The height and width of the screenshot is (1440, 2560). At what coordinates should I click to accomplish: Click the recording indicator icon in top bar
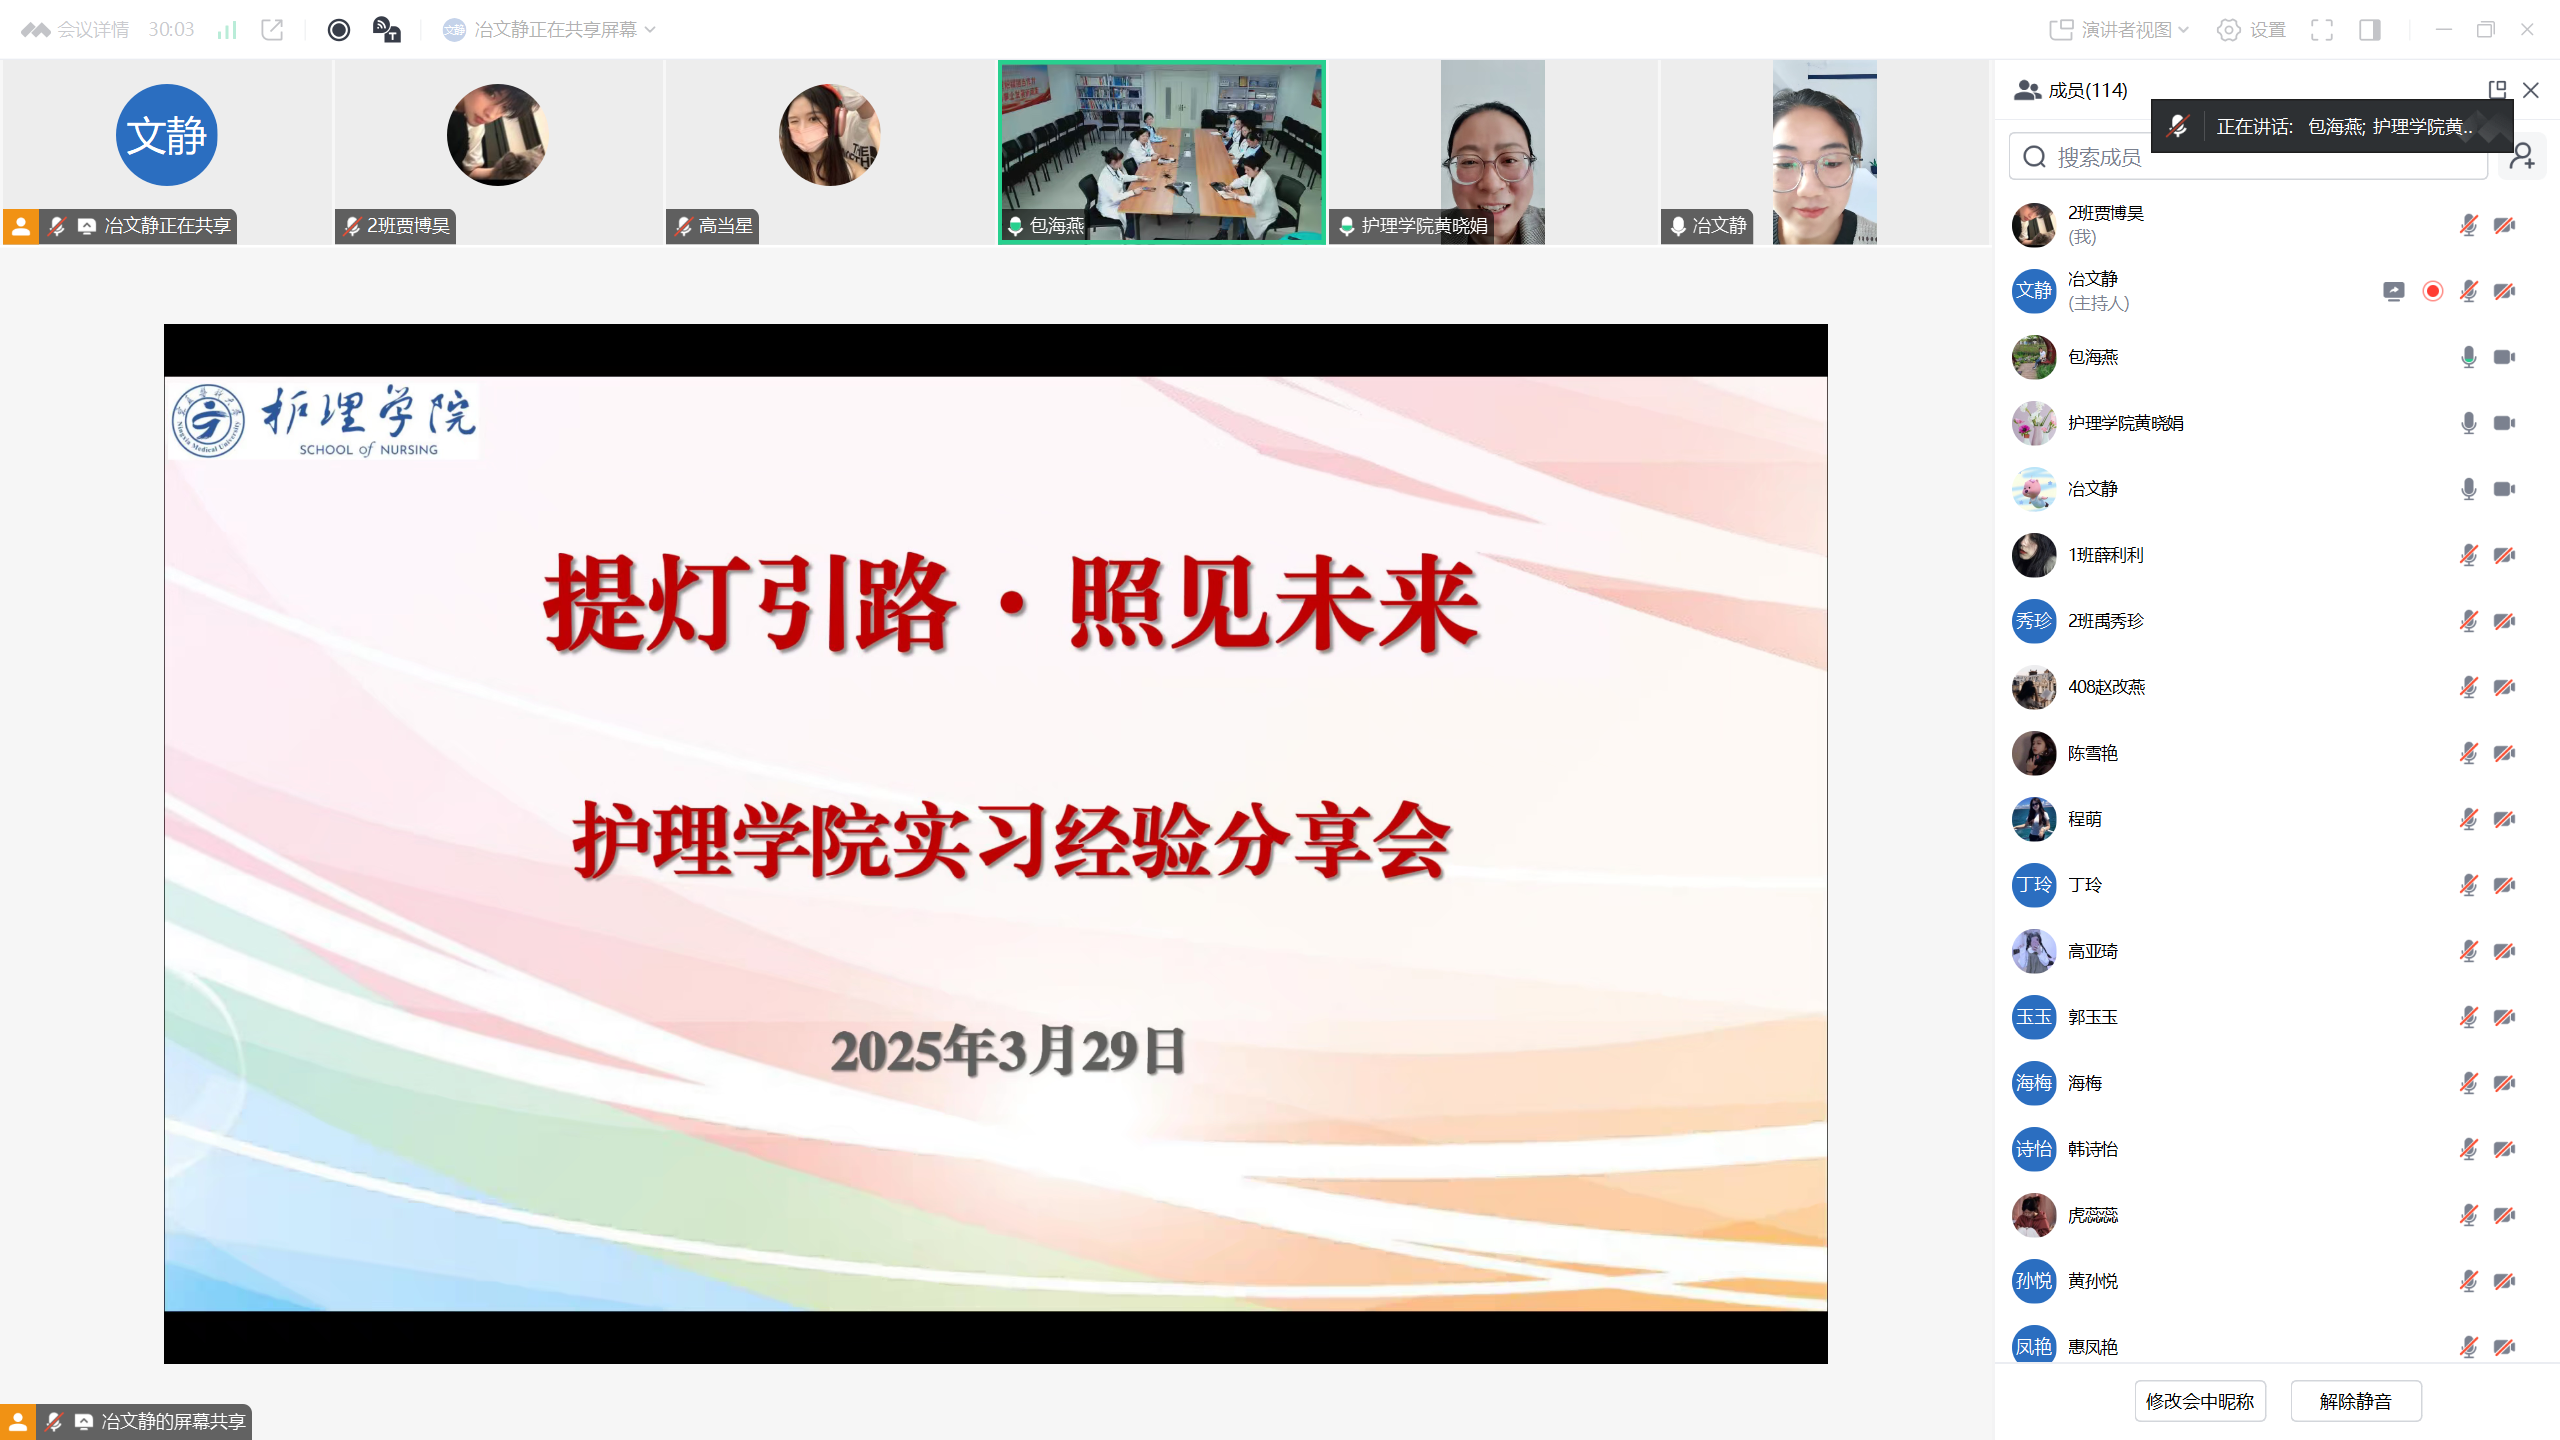[x=339, y=30]
